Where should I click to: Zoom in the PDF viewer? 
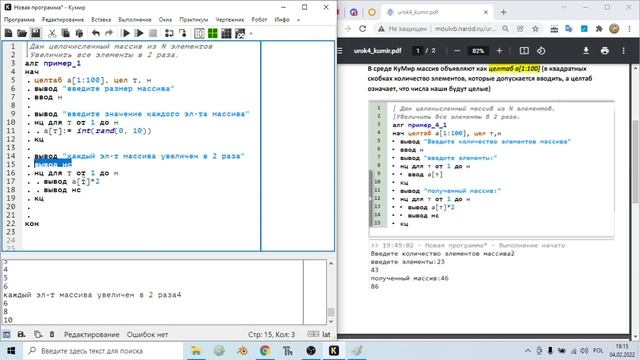point(499,51)
